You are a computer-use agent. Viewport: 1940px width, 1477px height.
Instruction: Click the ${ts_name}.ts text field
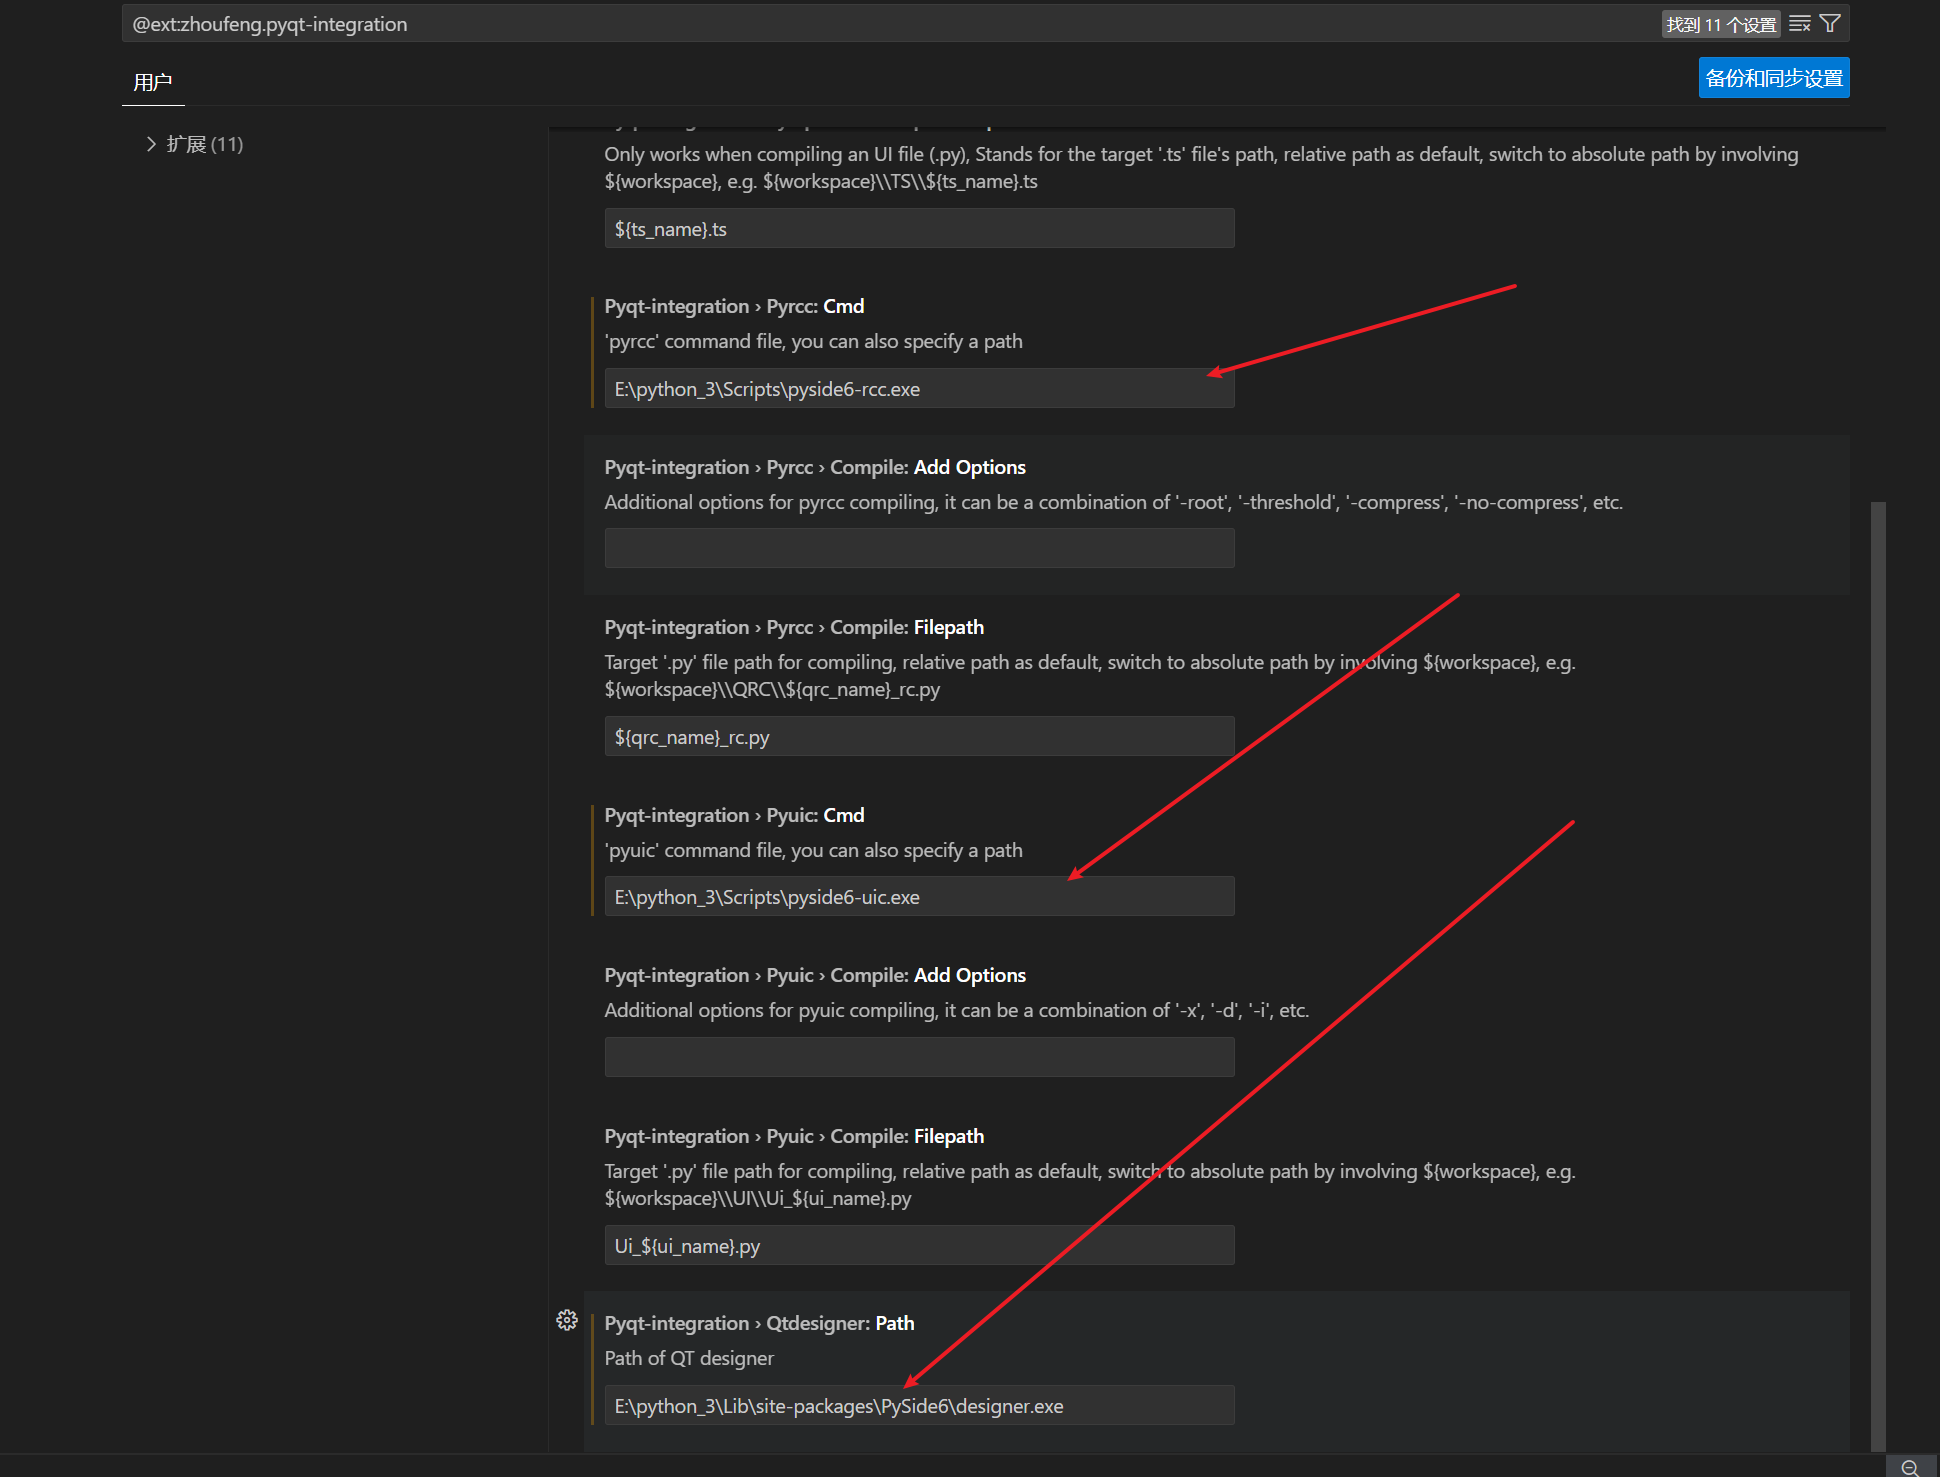[x=918, y=229]
